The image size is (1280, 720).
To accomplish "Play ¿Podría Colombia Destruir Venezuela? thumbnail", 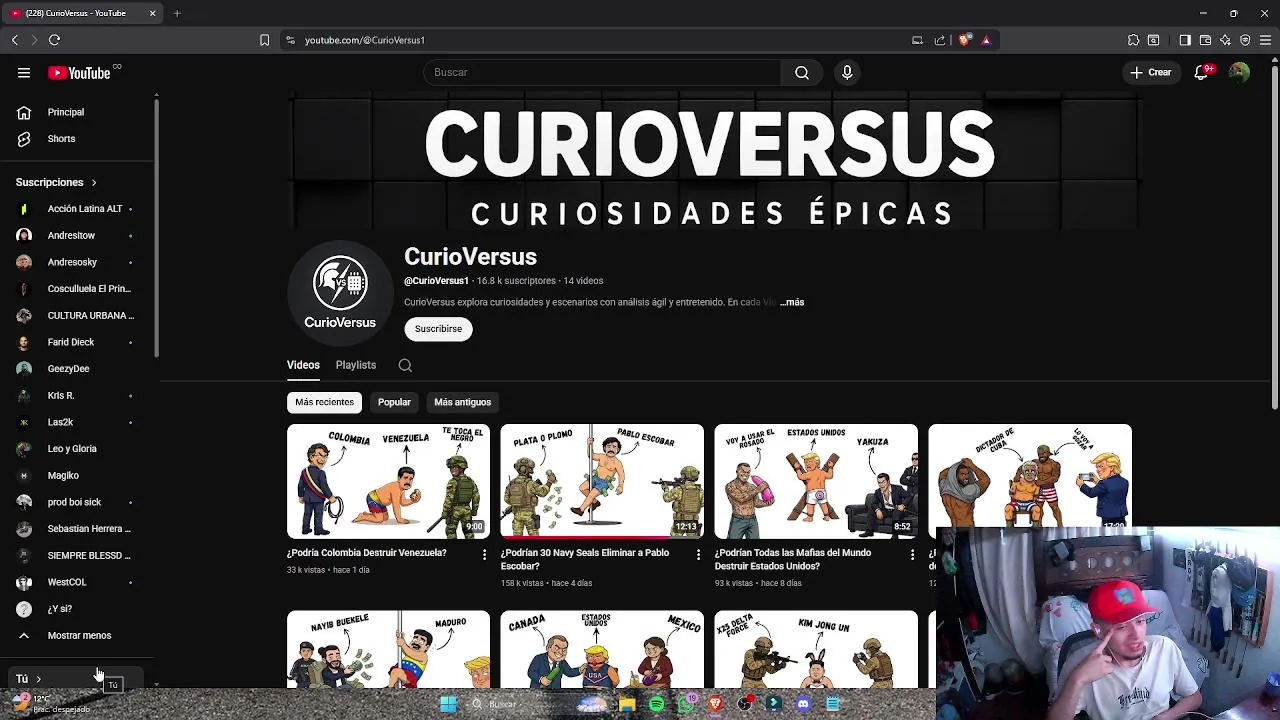I will pos(388,481).
